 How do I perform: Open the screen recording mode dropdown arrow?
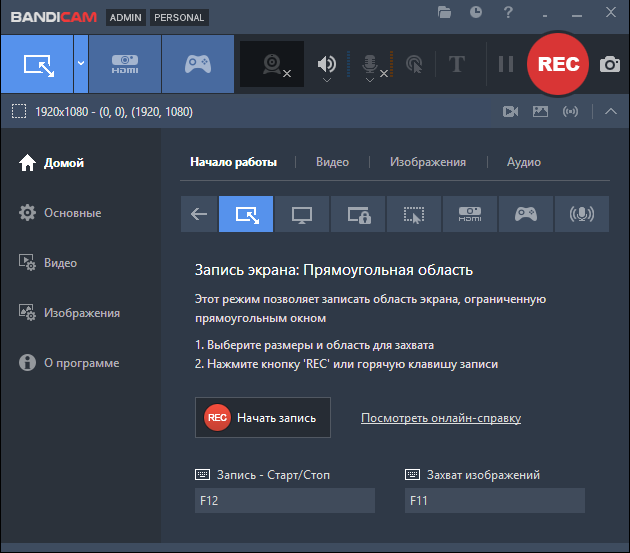click(x=81, y=64)
